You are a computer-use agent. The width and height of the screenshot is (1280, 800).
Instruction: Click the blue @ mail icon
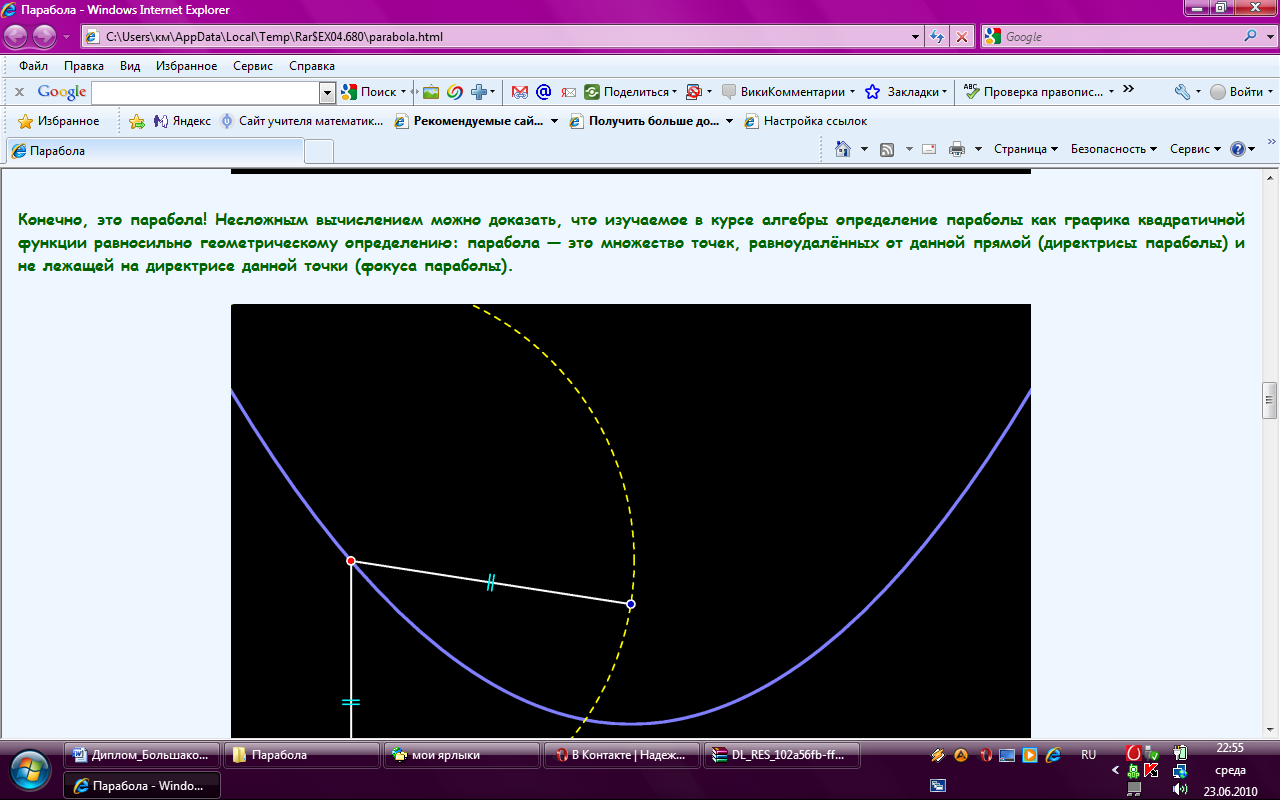click(544, 92)
